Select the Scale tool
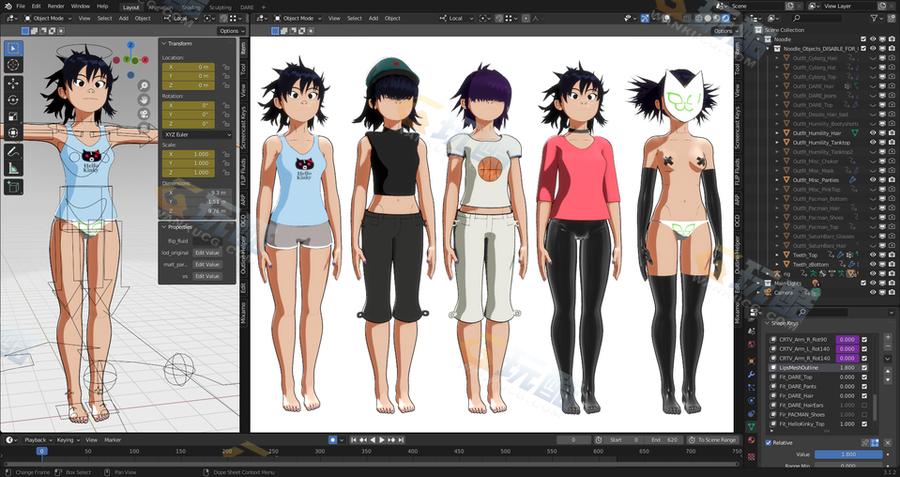The width and height of the screenshot is (900, 477). click(14, 117)
